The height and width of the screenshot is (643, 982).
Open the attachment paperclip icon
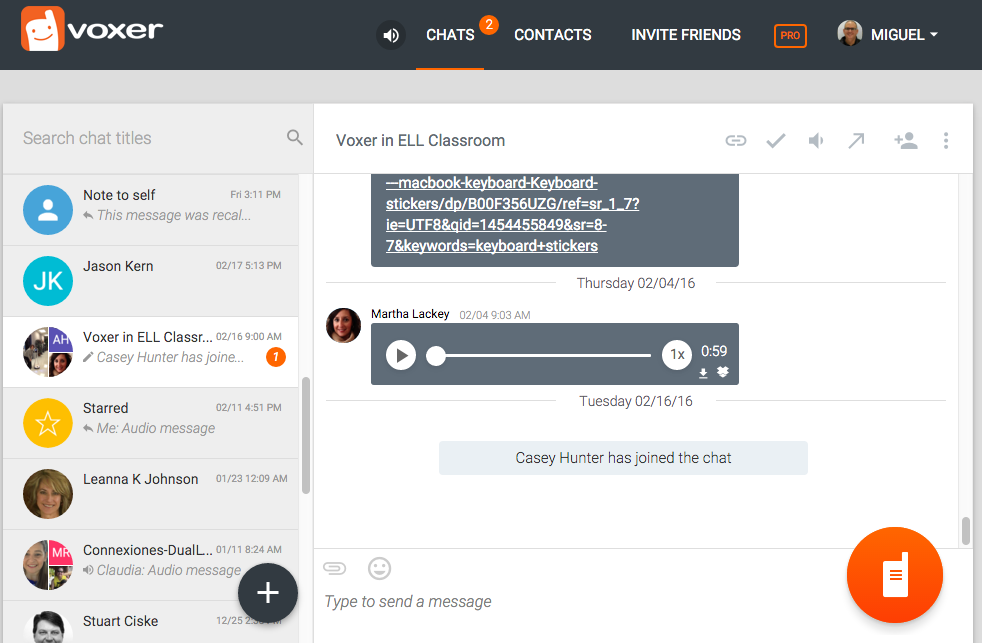coord(334,568)
